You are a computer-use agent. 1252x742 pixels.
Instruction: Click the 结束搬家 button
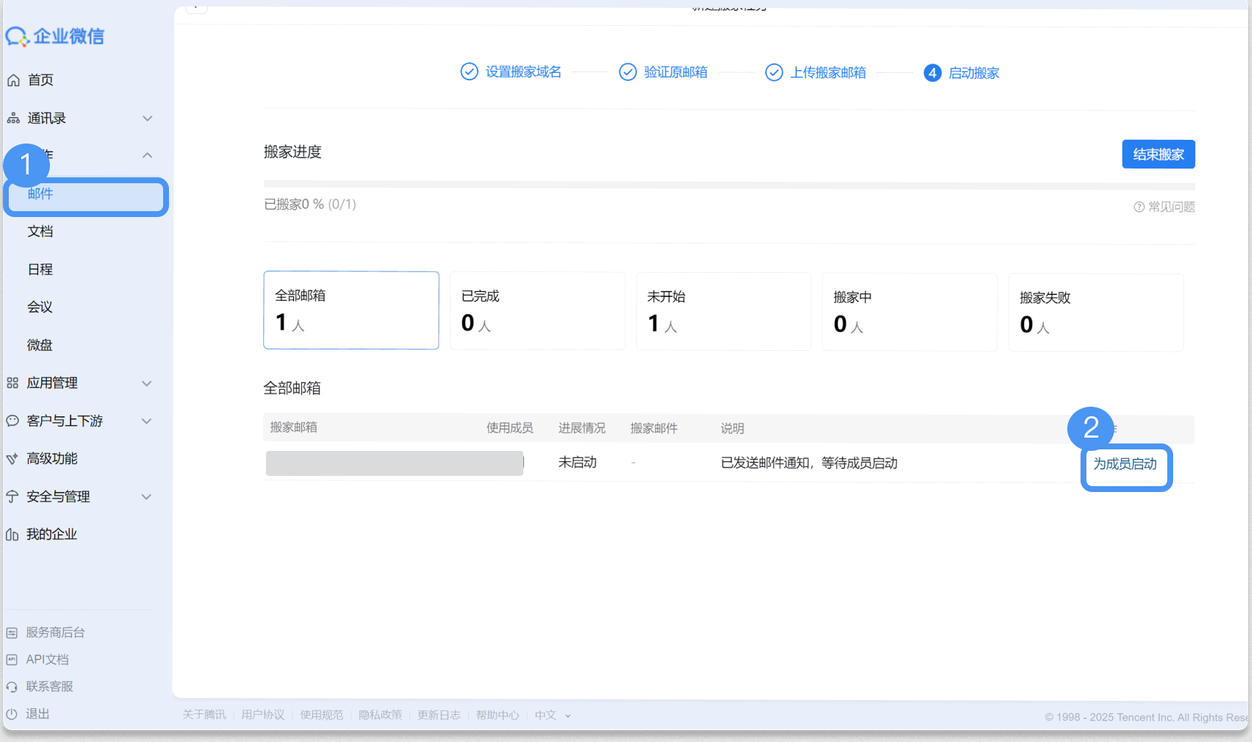point(1158,154)
